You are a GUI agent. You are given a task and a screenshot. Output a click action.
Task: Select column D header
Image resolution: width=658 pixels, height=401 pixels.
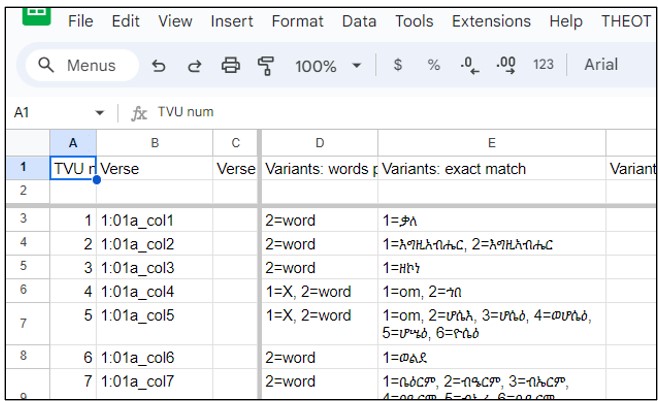(x=319, y=143)
